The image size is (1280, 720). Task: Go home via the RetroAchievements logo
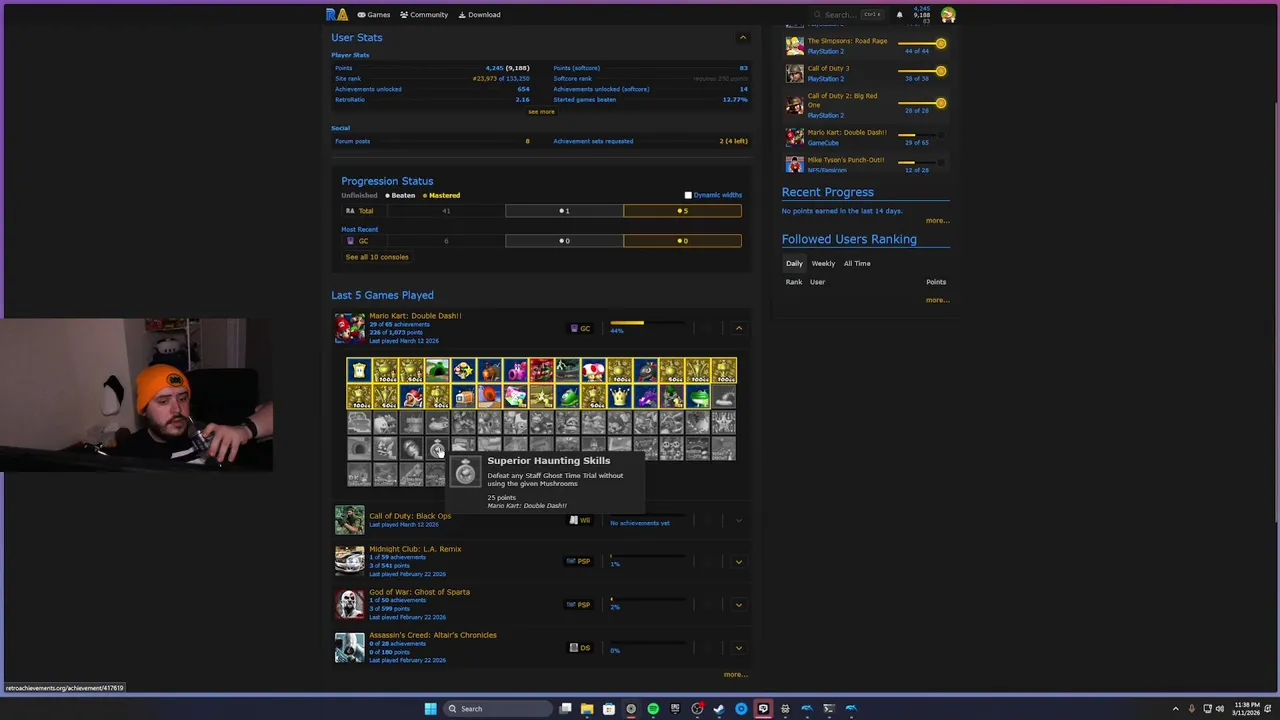(x=337, y=14)
